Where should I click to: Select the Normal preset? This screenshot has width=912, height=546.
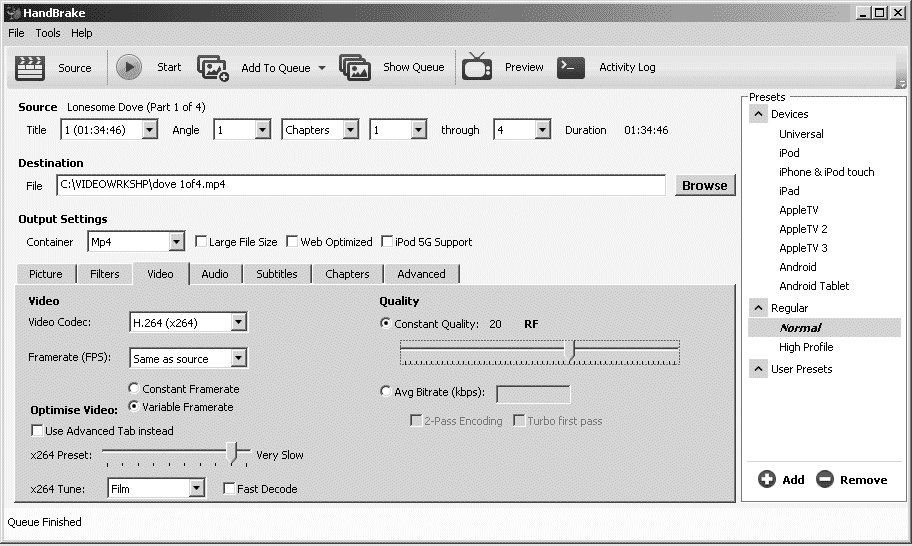coord(824,327)
